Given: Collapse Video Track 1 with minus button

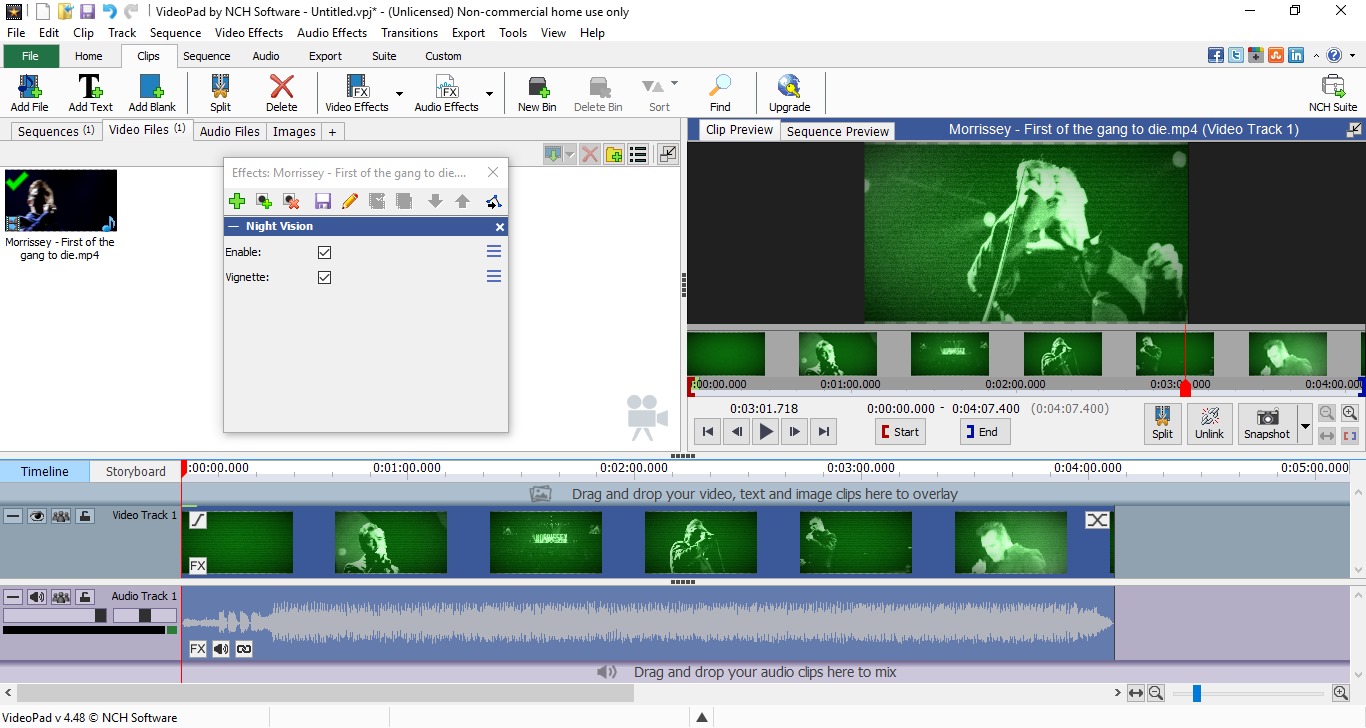Looking at the screenshot, I should 13,516.
